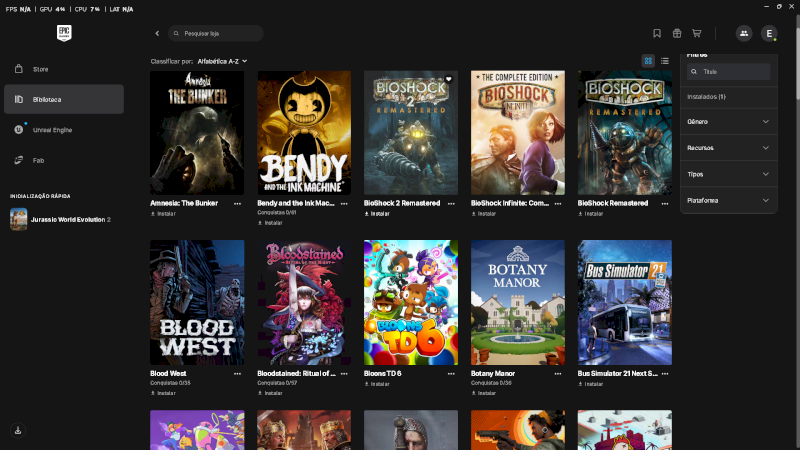Install BioShock Remastered
Viewport: 800px width, 450px height.
pos(591,214)
